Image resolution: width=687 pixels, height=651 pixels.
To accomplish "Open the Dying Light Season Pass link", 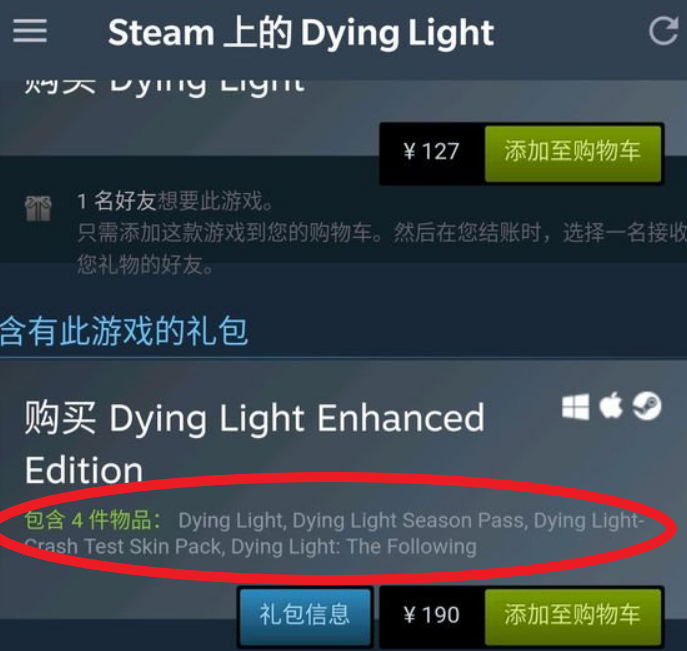I will tap(408, 521).
